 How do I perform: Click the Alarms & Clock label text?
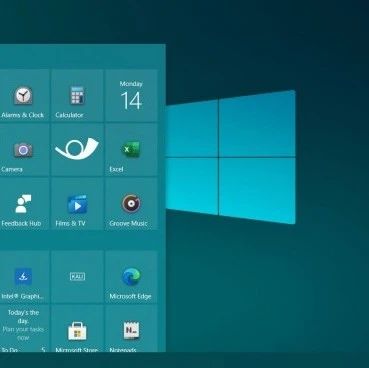(x=22, y=115)
